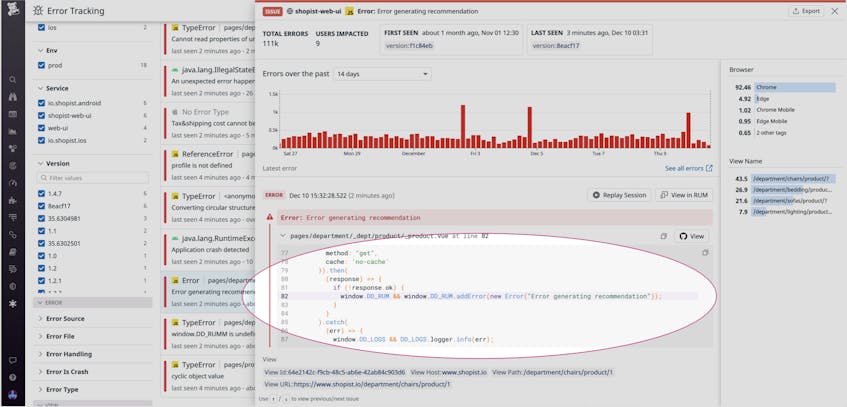
Task: Click the version:8eacf17 last seen tag
Action: (556, 46)
